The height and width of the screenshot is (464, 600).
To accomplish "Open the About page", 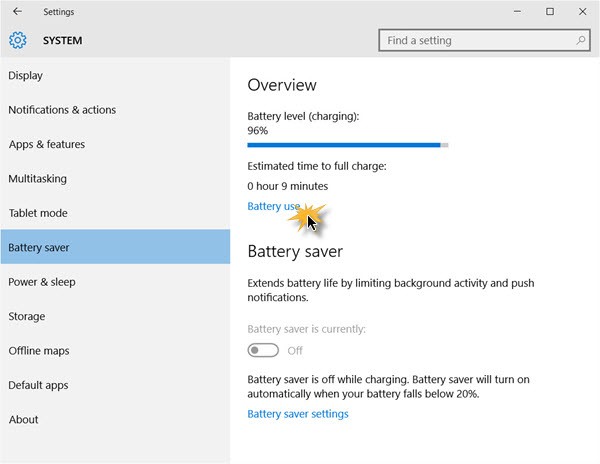I will [115, 420].
